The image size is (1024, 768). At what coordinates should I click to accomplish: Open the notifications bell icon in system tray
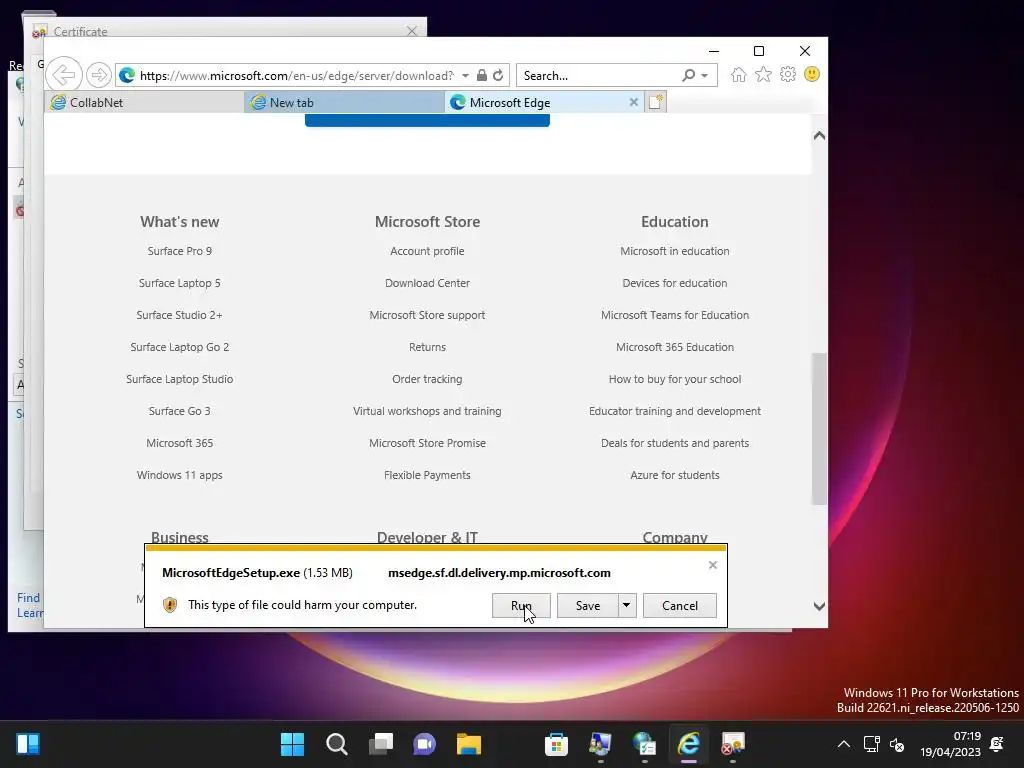click(997, 744)
